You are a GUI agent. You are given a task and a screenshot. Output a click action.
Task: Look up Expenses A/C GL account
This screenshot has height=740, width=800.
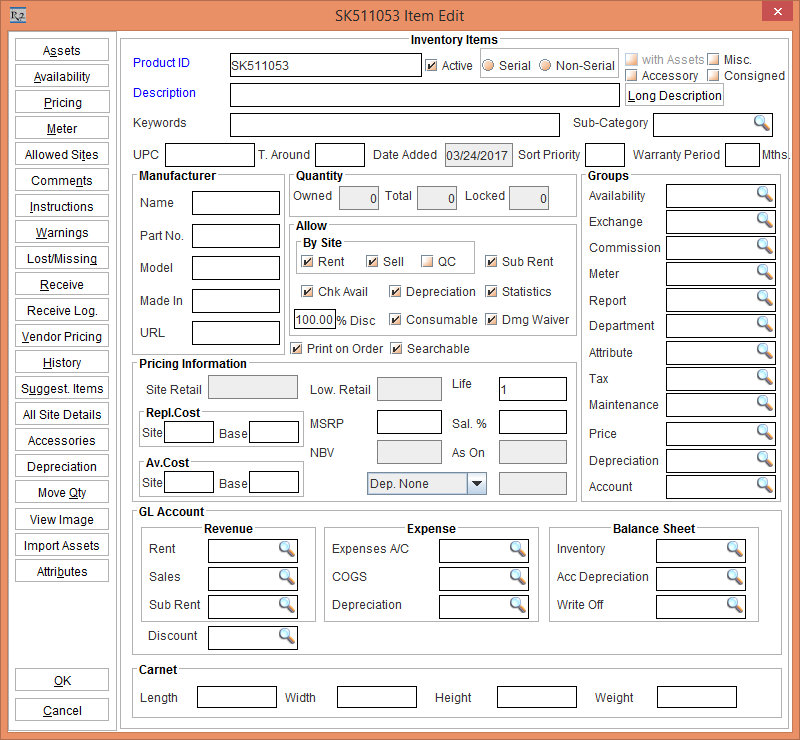click(518, 549)
